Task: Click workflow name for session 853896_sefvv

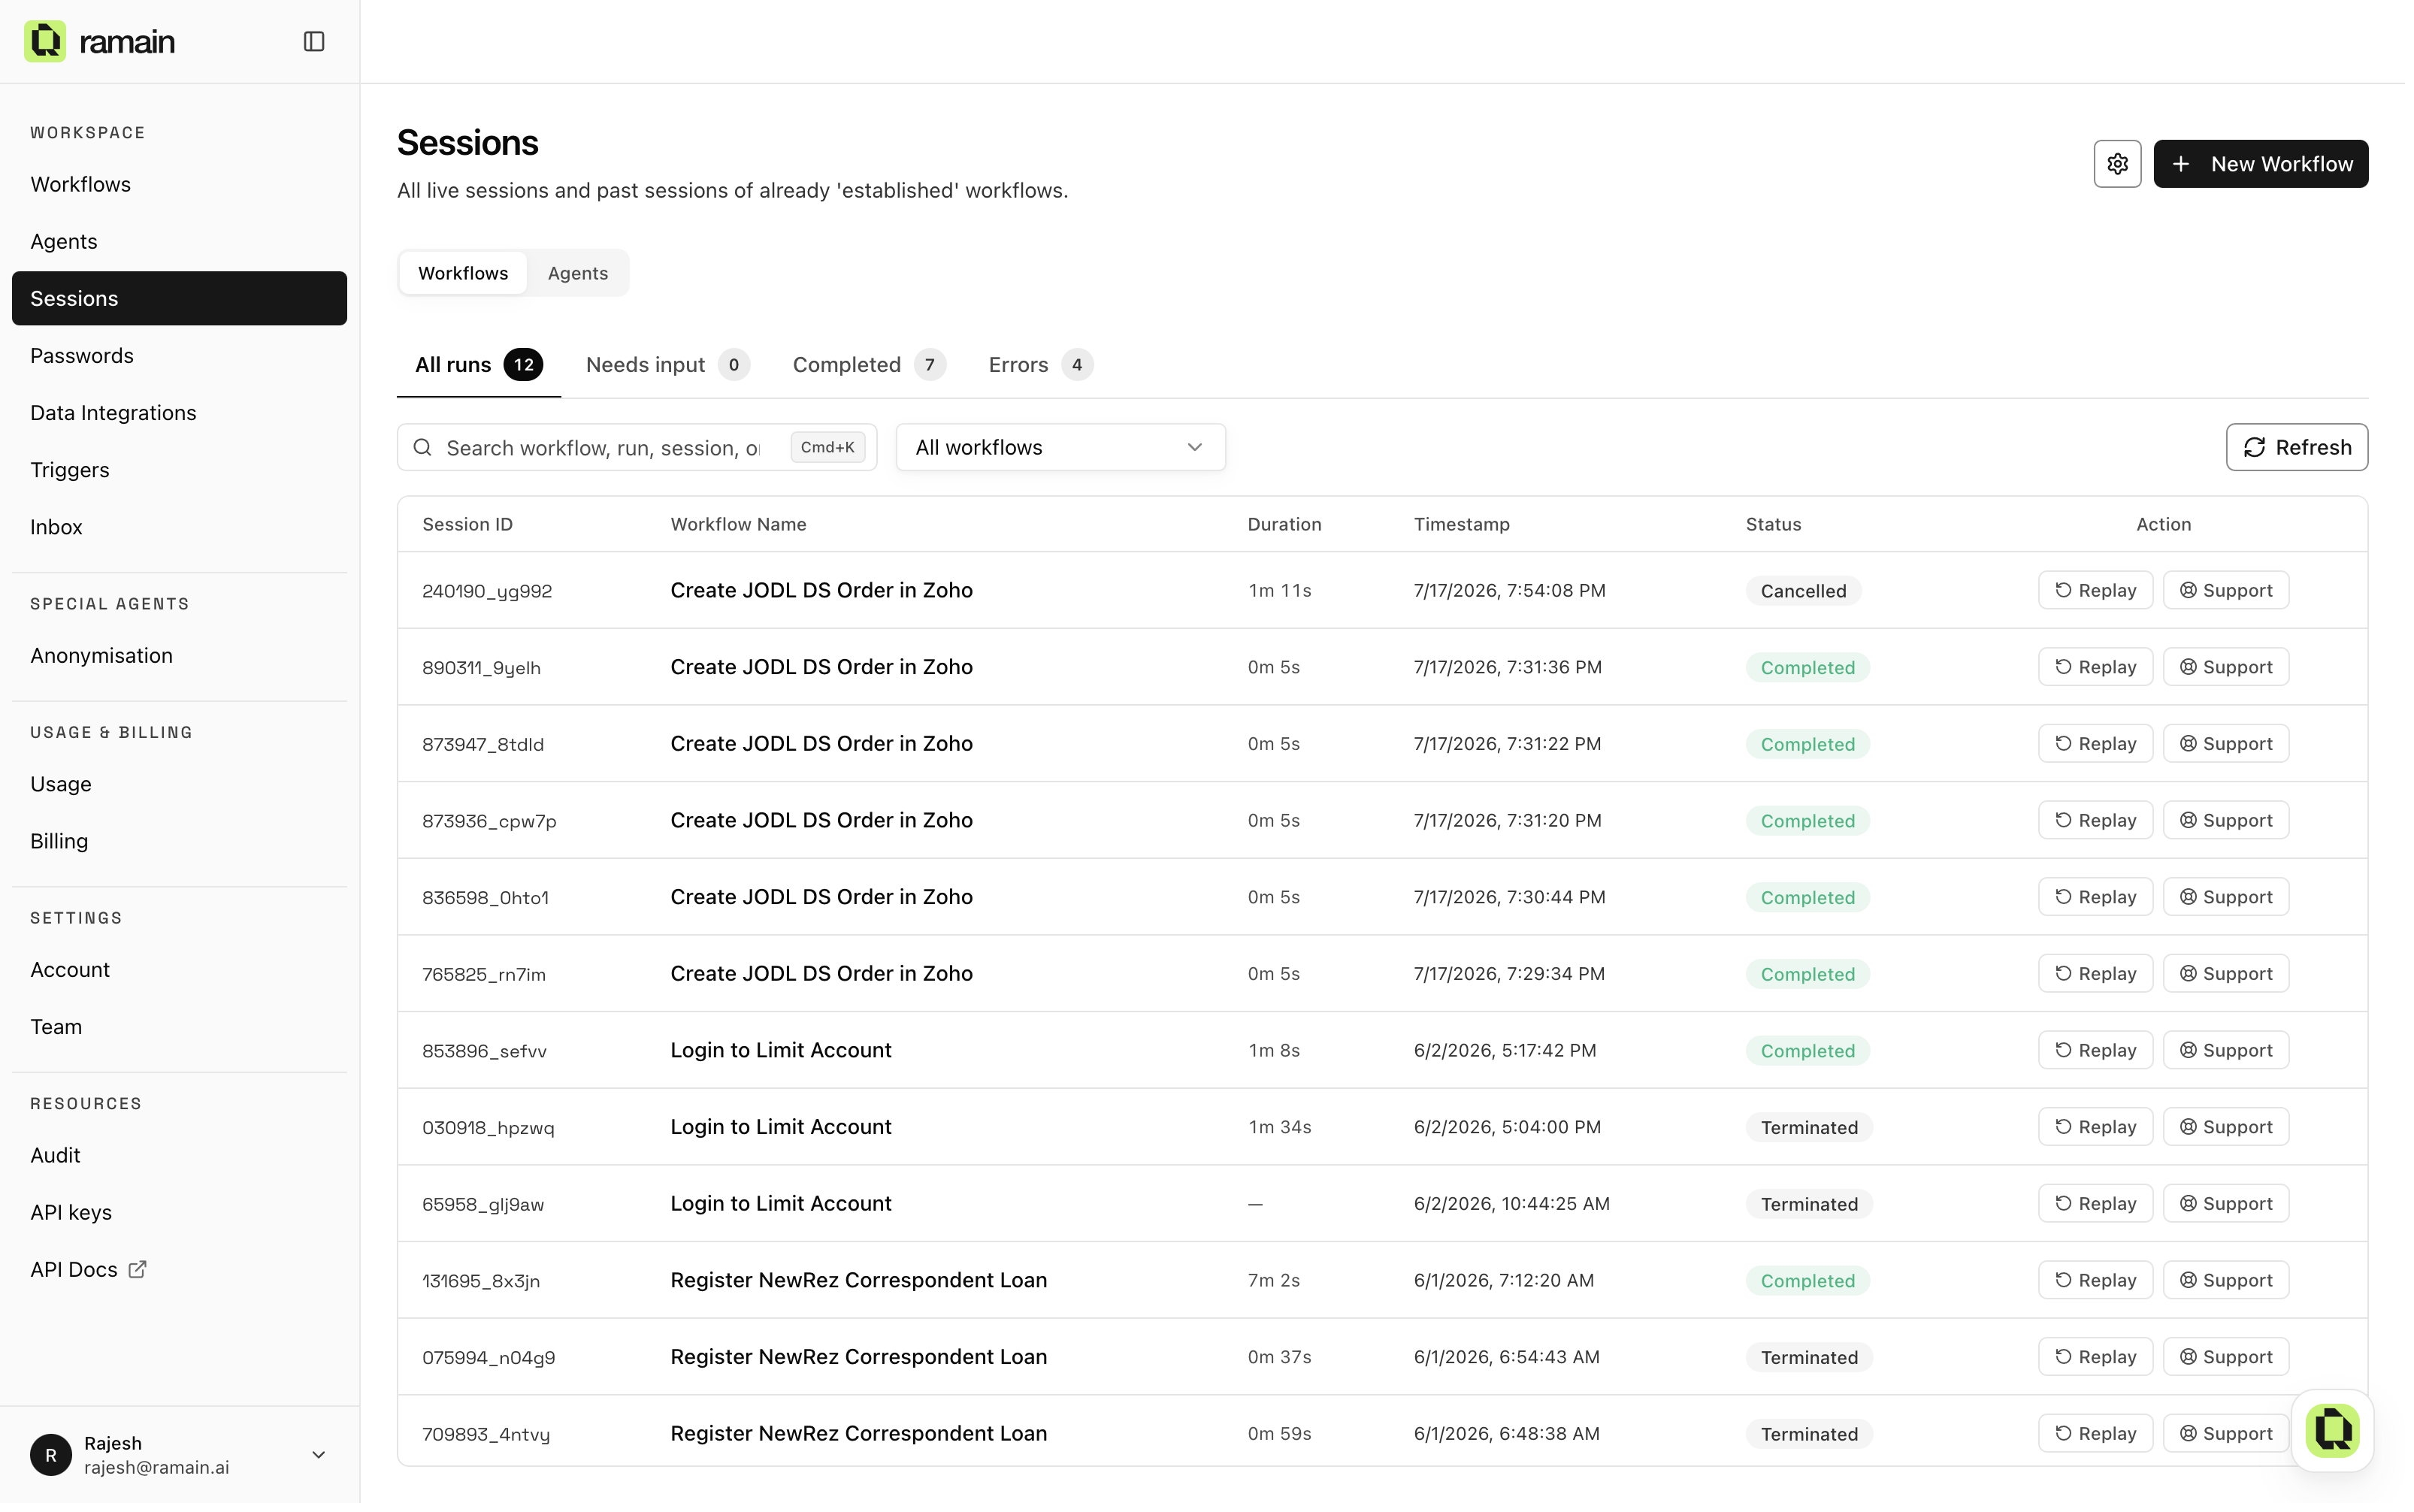Action: [780, 1050]
